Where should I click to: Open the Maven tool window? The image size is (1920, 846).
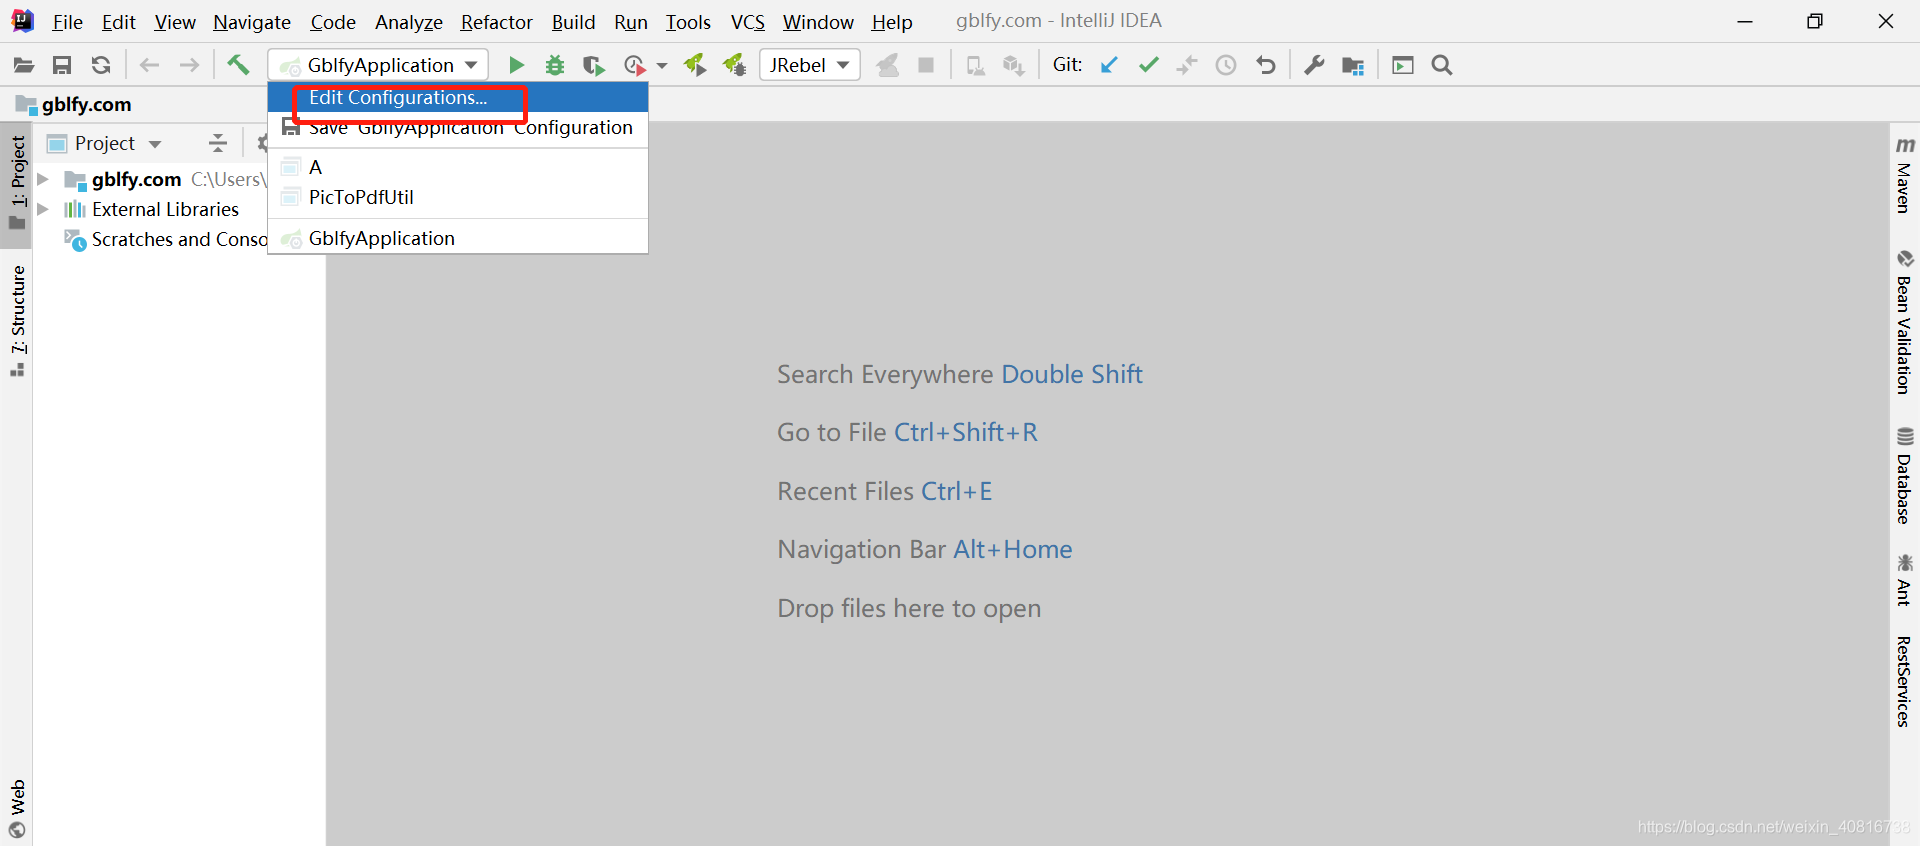click(x=1904, y=176)
